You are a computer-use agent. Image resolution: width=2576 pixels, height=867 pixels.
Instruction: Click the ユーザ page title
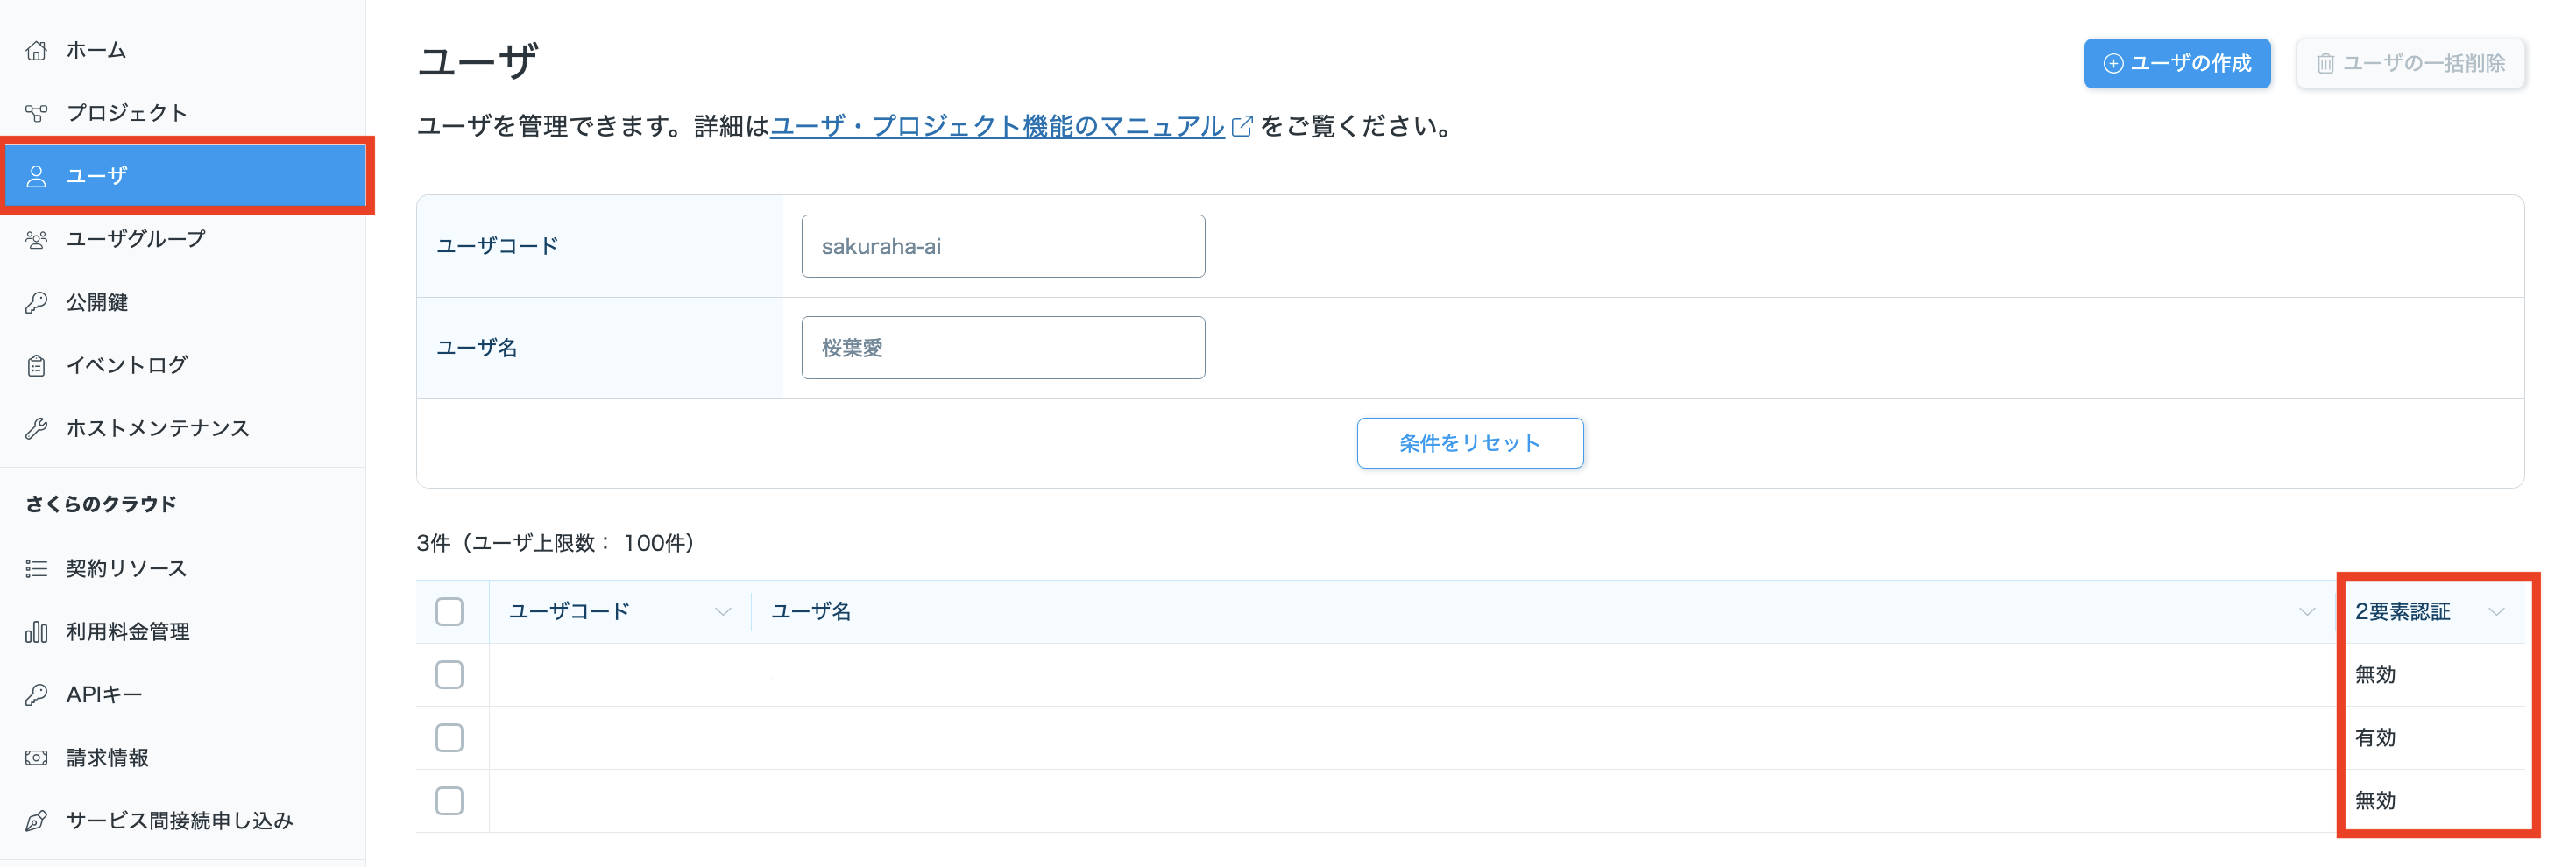pyautogui.click(x=478, y=61)
